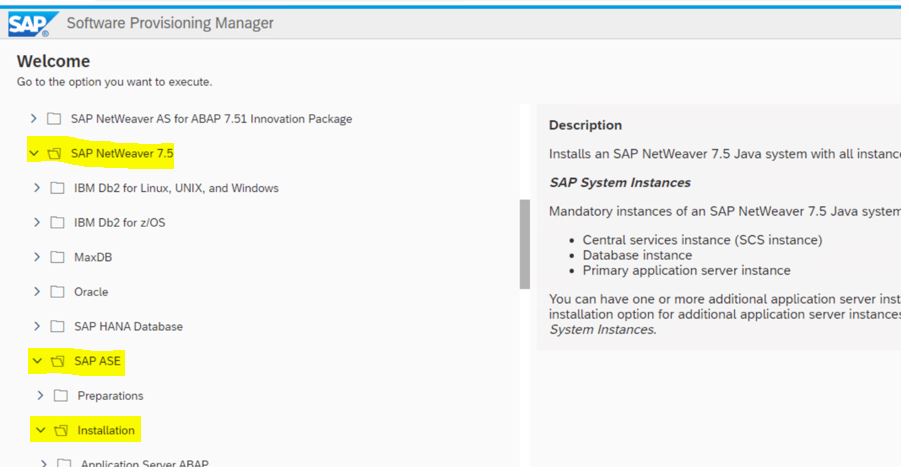This screenshot has height=475, width=909.
Task: Expand the Oracle node
Action: click(x=37, y=292)
